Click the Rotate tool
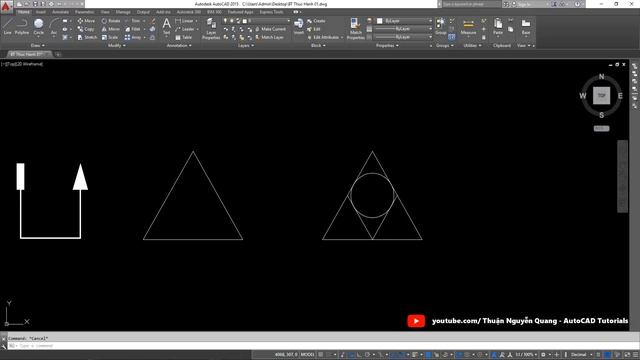The width and height of the screenshot is (640, 360). tap(111, 21)
